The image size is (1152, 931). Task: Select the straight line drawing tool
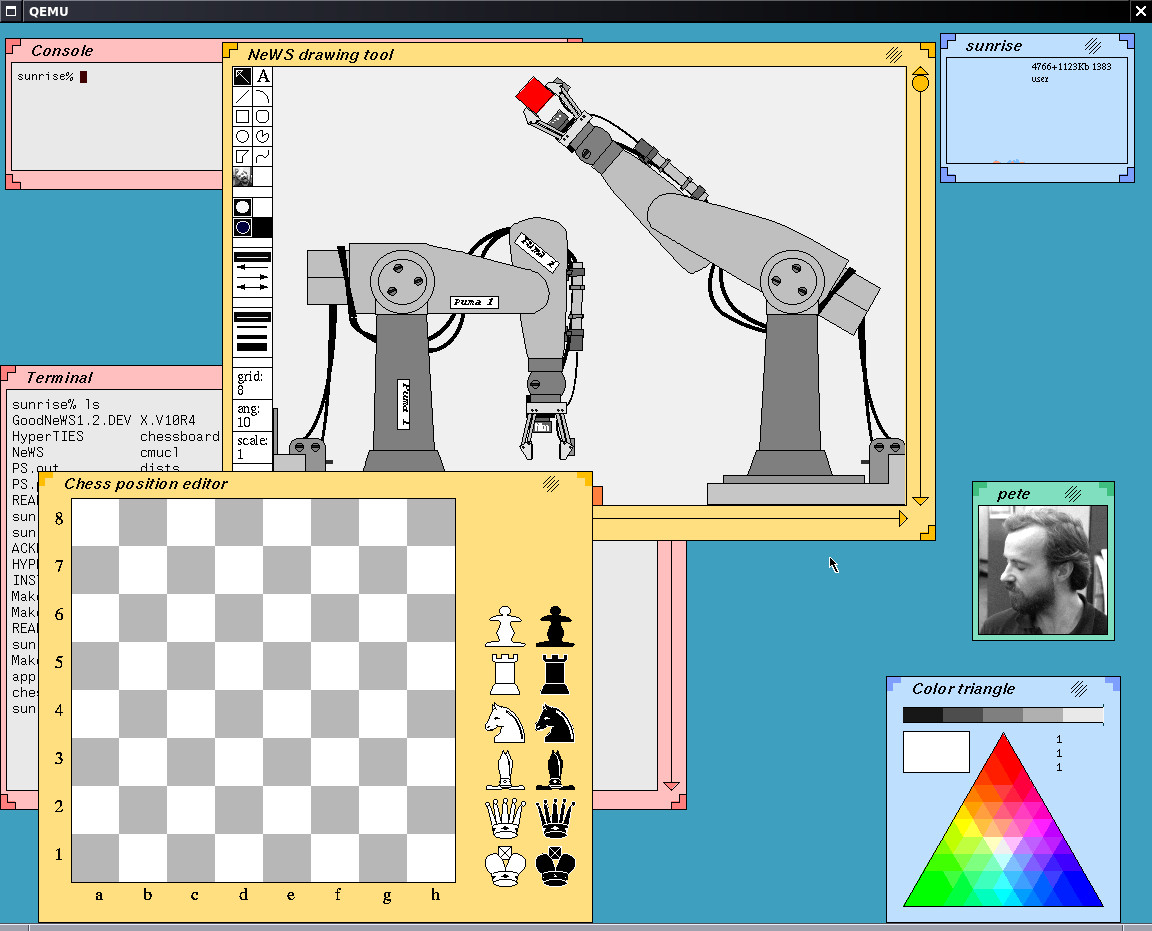[241, 95]
